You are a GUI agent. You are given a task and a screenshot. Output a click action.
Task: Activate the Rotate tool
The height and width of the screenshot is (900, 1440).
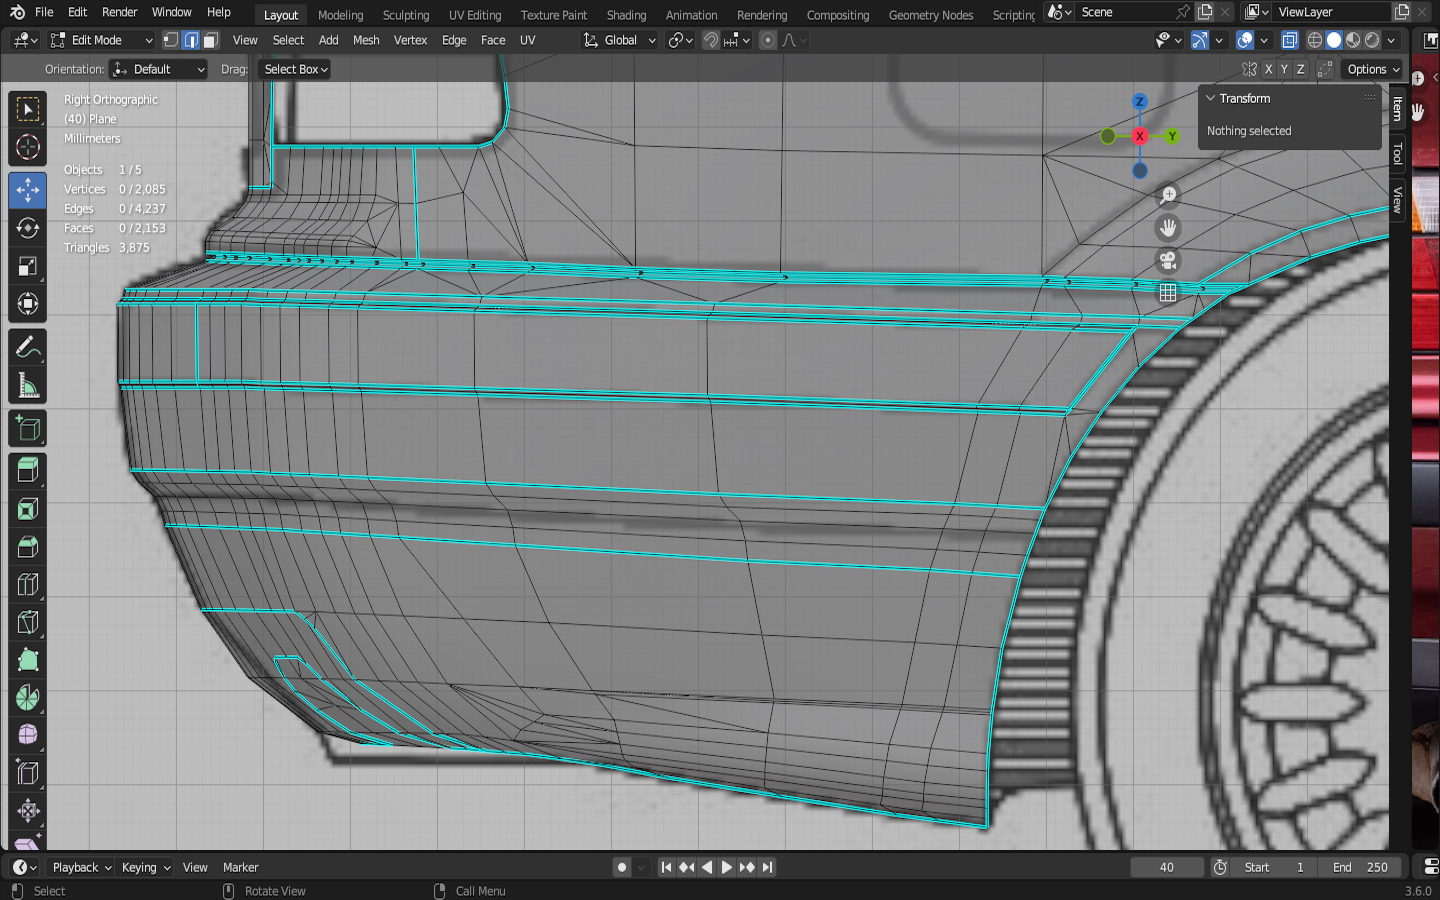point(28,228)
